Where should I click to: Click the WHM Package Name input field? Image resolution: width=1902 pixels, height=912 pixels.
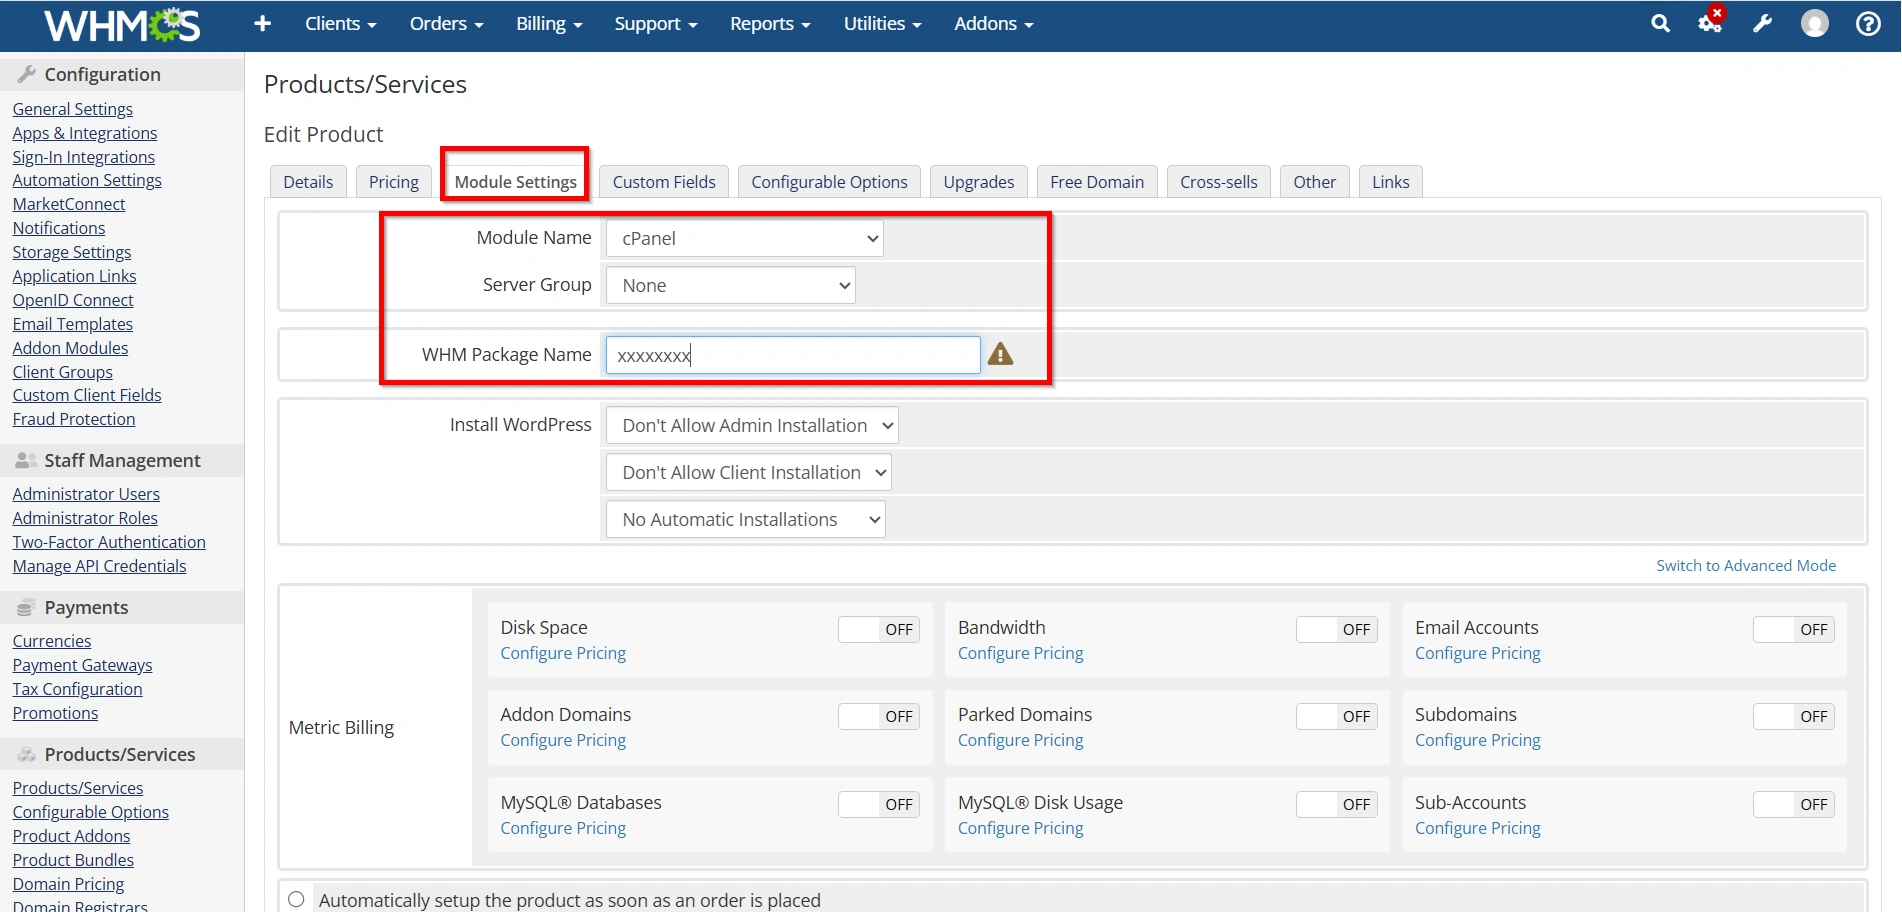tap(793, 355)
